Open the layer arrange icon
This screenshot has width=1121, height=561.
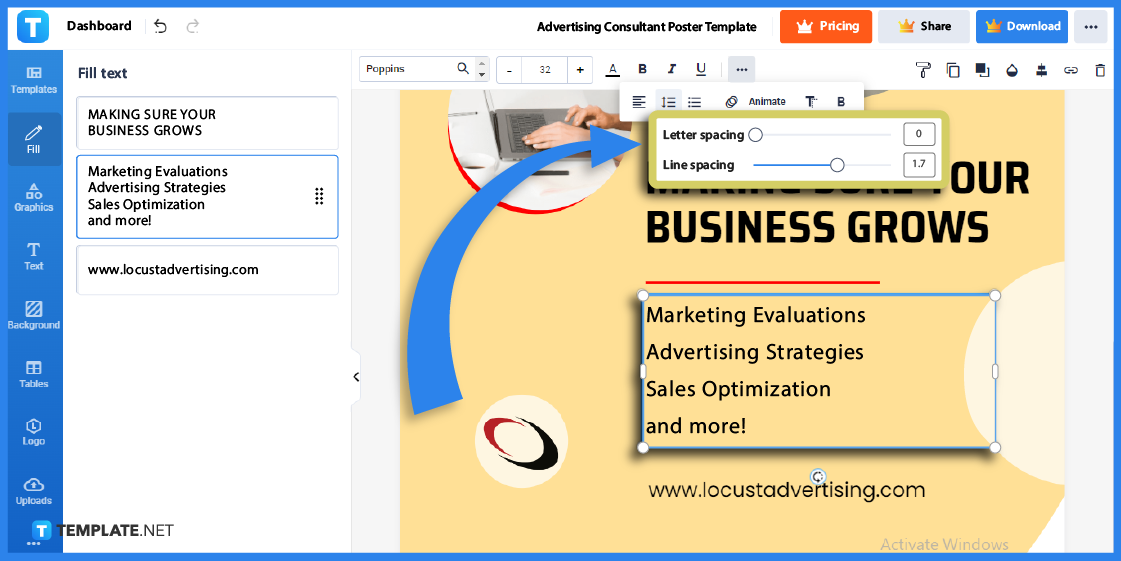click(x=982, y=70)
